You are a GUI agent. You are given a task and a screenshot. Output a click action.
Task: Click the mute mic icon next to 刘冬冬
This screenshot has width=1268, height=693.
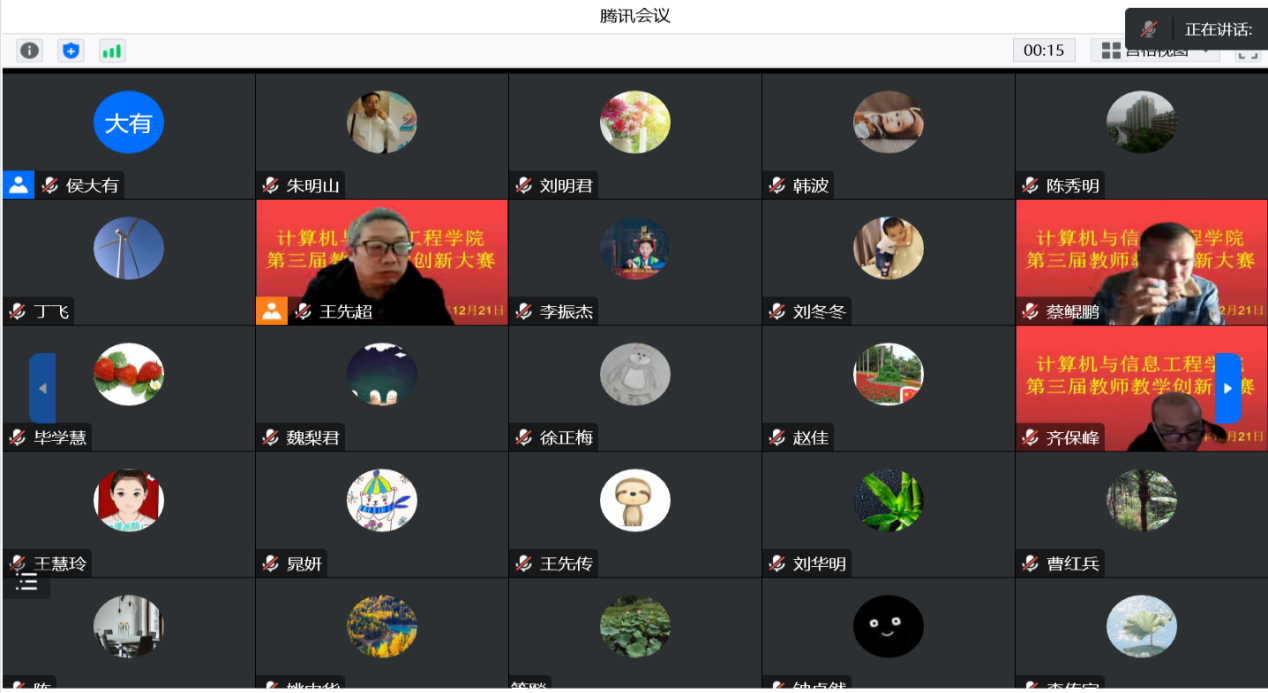tap(777, 311)
